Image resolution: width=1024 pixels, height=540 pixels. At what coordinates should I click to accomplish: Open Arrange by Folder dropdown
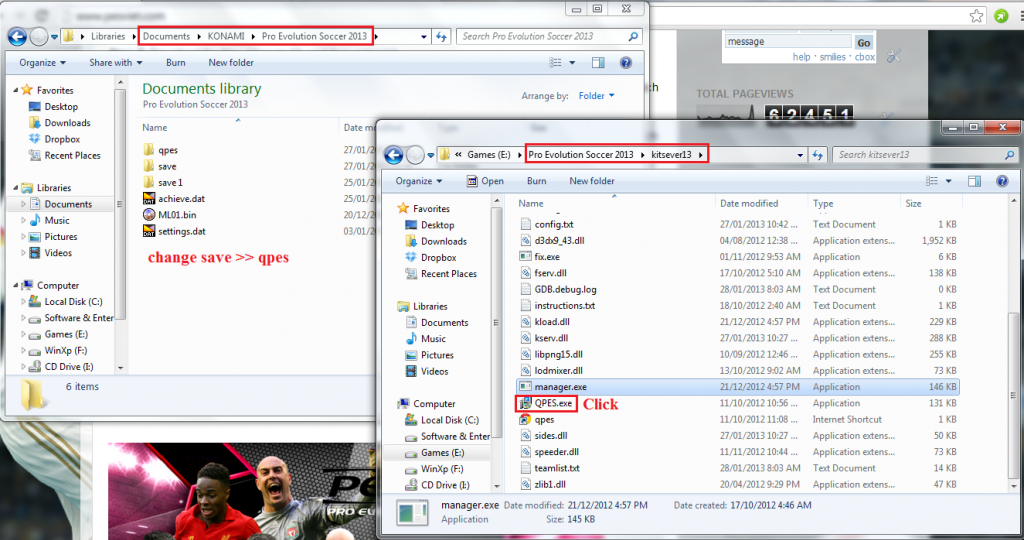pos(596,95)
